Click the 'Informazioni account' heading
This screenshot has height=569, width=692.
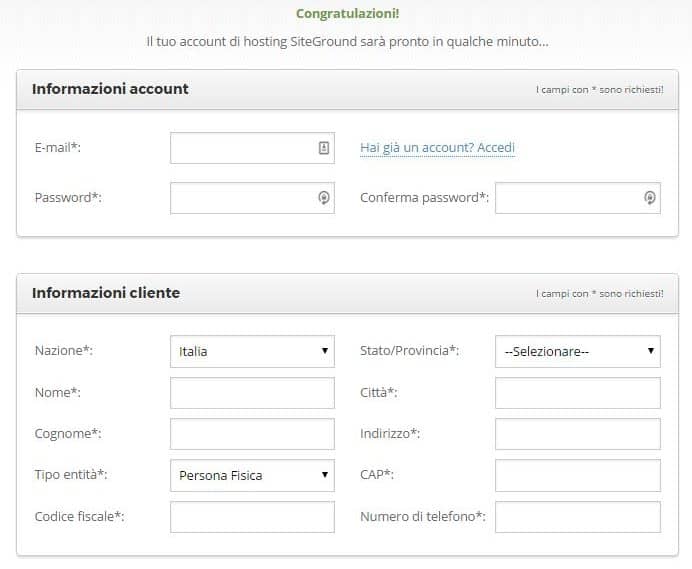coord(110,89)
